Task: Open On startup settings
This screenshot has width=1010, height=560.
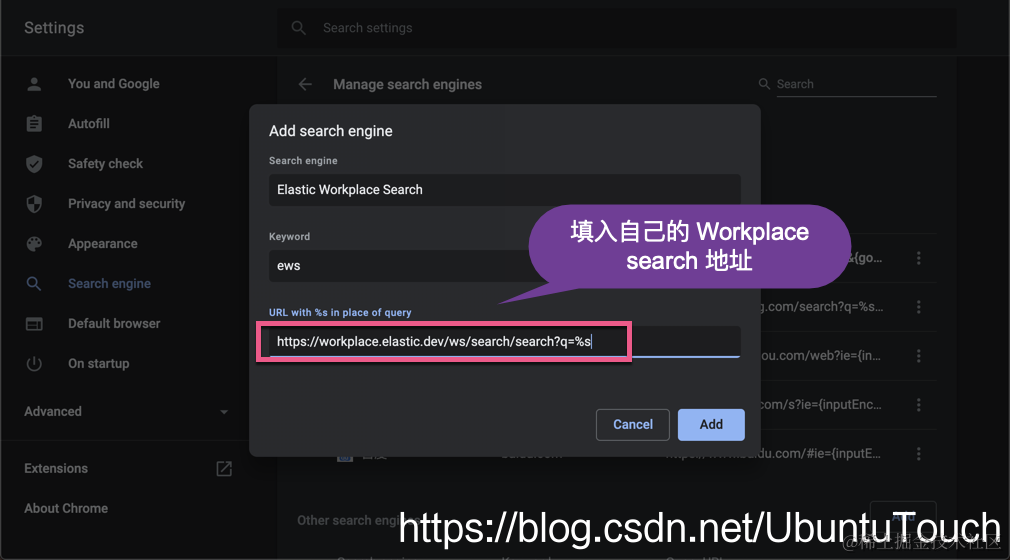Action: (x=99, y=363)
